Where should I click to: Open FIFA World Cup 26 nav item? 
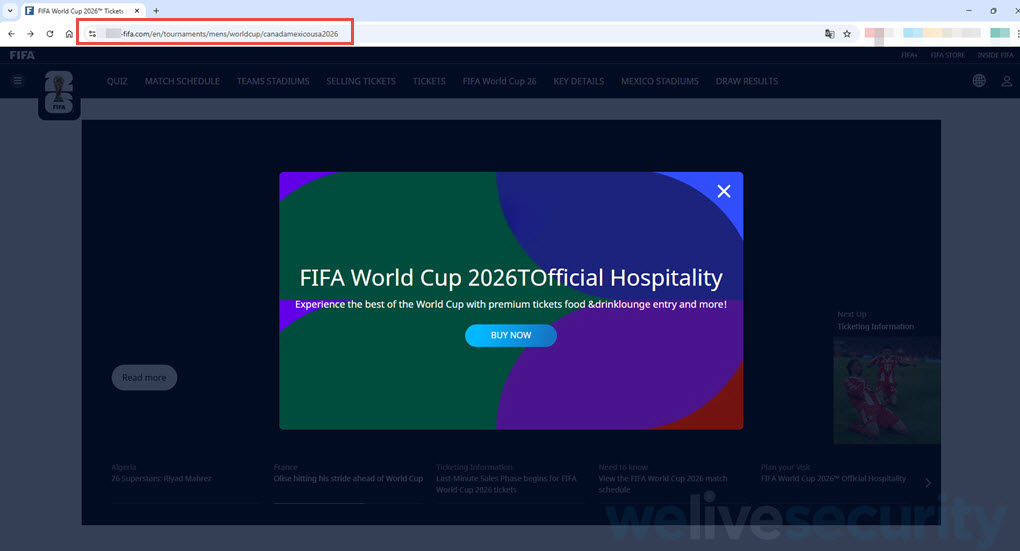coord(500,81)
